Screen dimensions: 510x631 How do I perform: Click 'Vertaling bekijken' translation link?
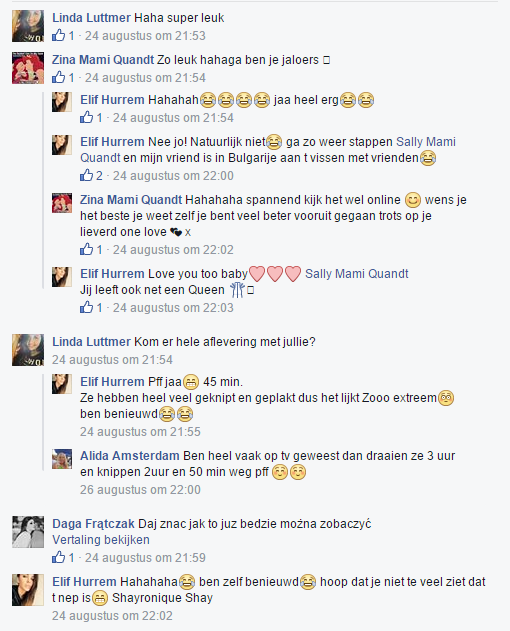click(101, 540)
